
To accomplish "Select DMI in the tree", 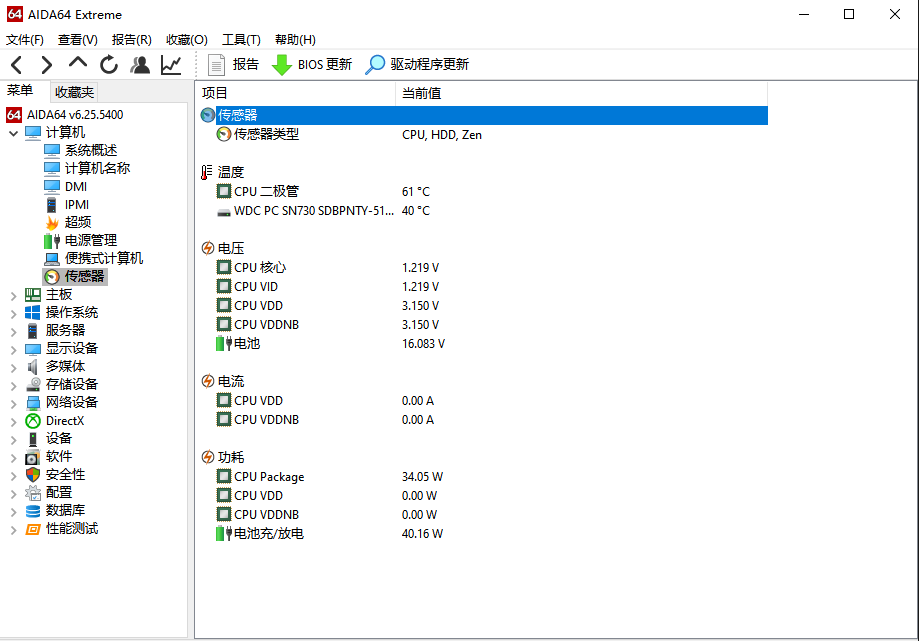I will pyautogui.click(x=66, y=186).
